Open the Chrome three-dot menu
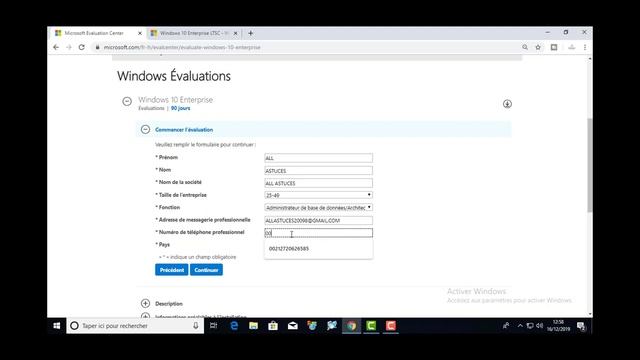This screenshot has width=640, height=360. click(585, 47)
